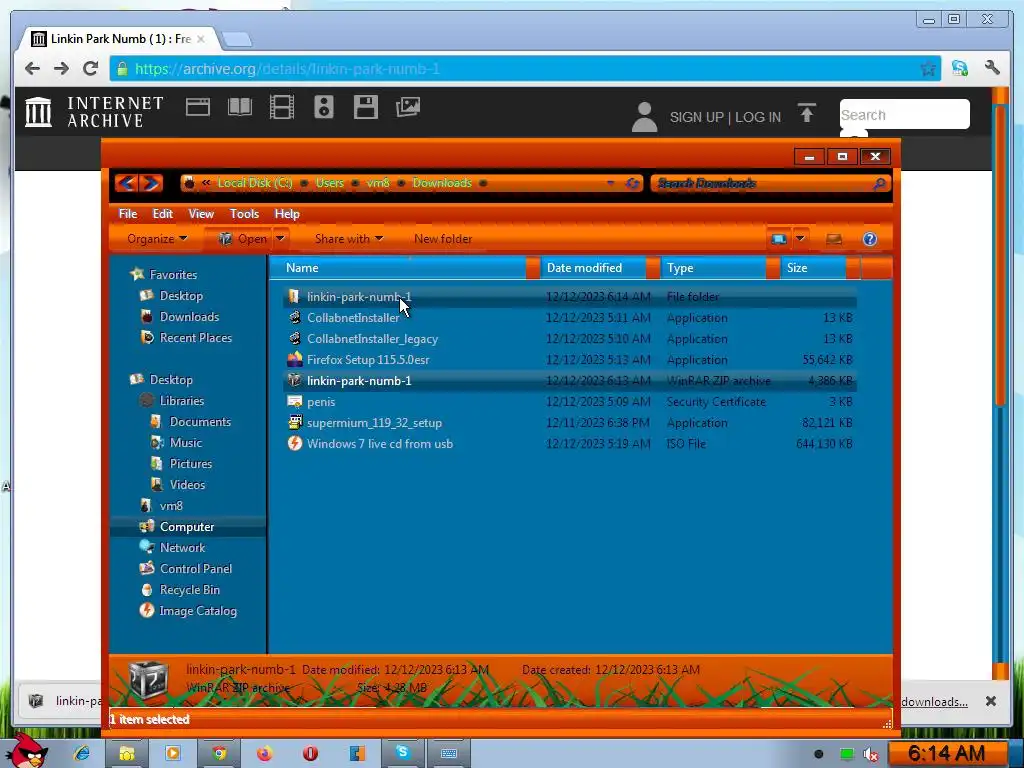Click the user avatar icon beside Sign Up
The height and width of the screenshot is (768, 1024).
click(x=644, y=117)
